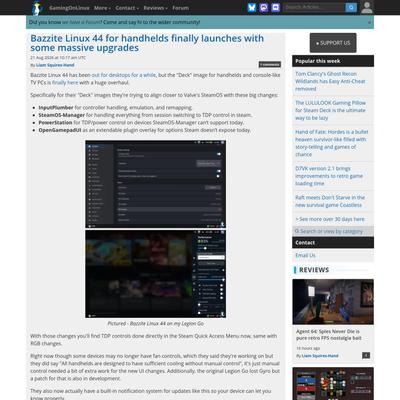Enlarge the upper Bazzite settings screenshot
Image resolution: width=400 pixels, height=400 pixels.
point(155,184)
